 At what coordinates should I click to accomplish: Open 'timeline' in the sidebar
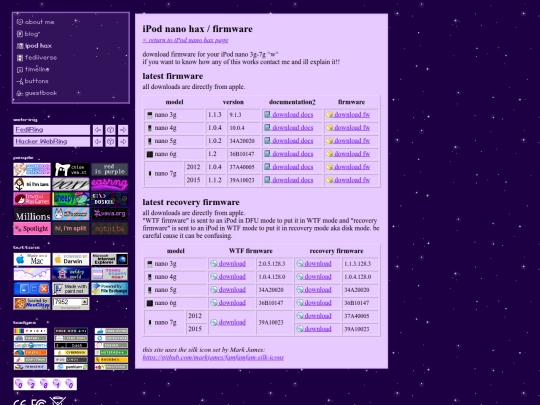pyautogui.click(x=33, y=69)
